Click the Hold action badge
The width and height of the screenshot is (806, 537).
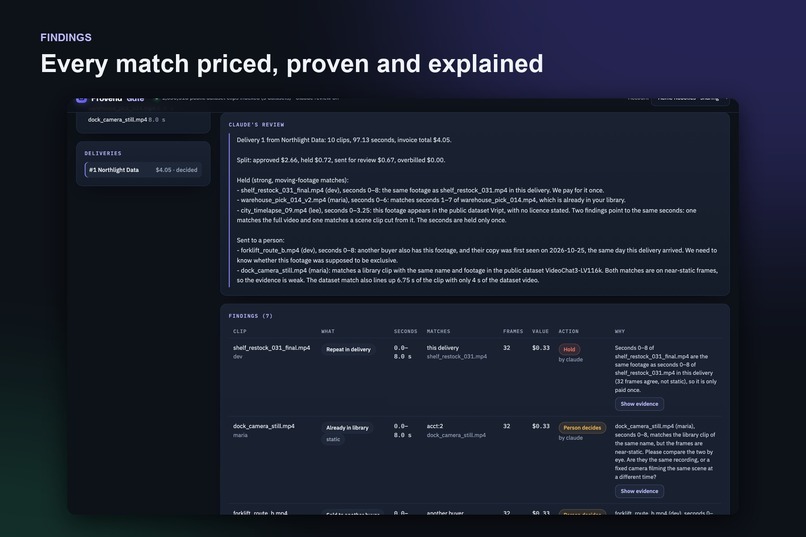pyautogui.click(x=569, y=349)
